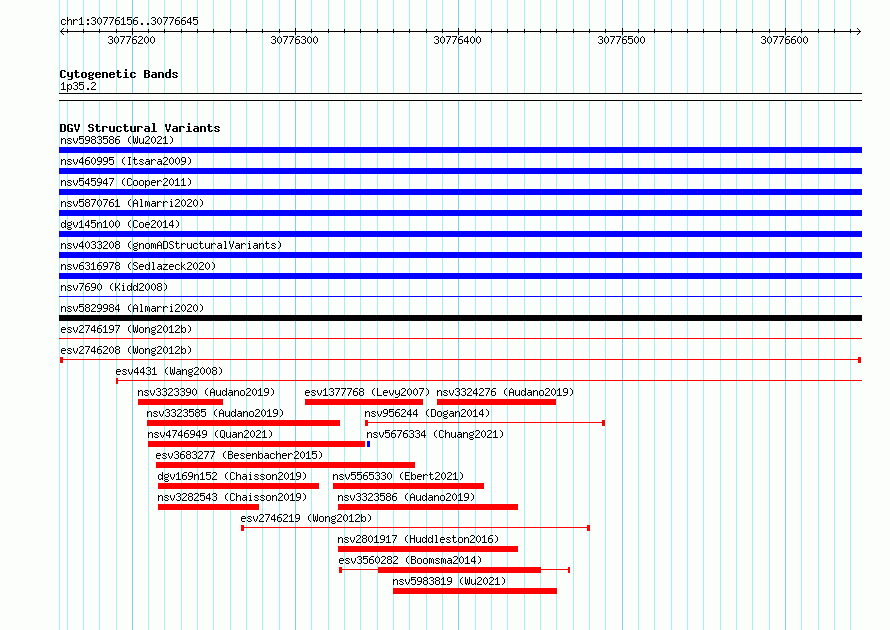The image size is (890, 630).
Task: Click the blue bar under nsv5983586
Action: (x=460, y=150)
